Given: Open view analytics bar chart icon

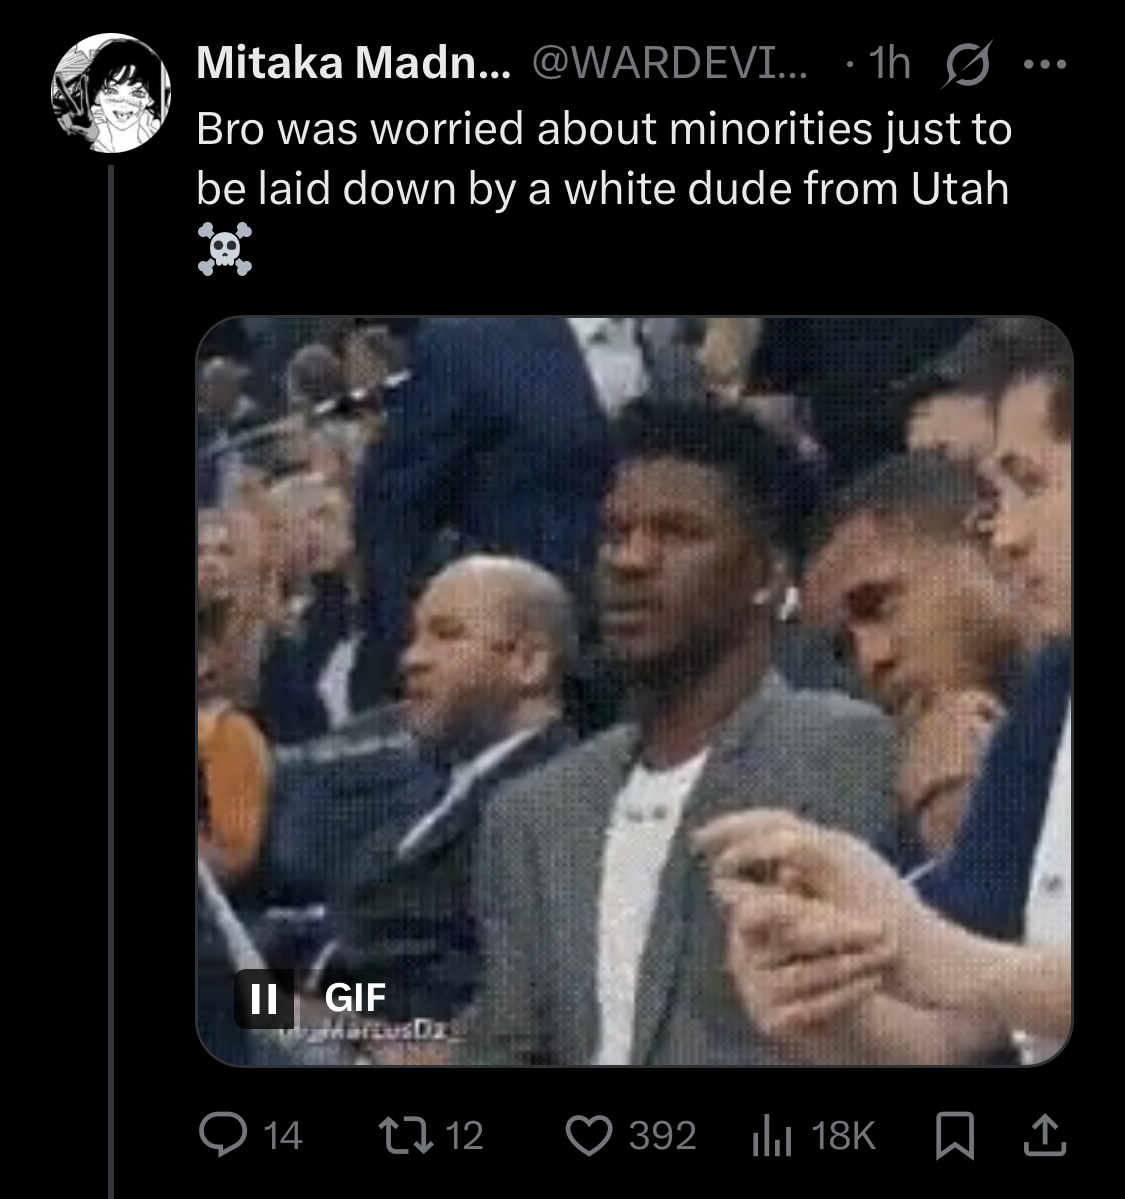Looking at the screenshot, I should pos(772,1136).
